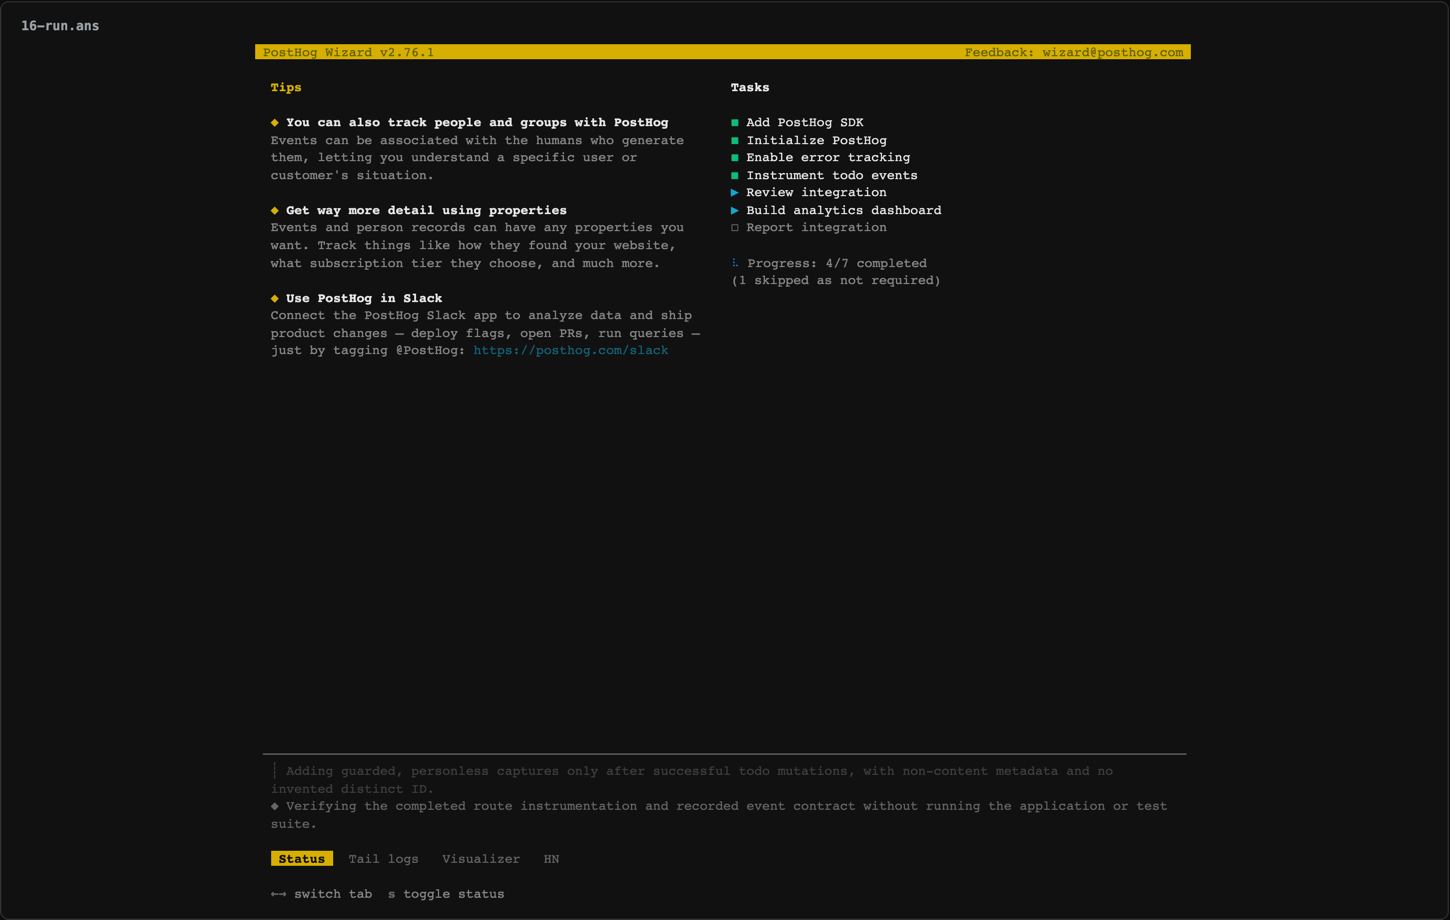The height and width of the screenshot is (920, 1450).
Task: Click the Use PostHog in Slack tip title
Action: pos(364,299)
